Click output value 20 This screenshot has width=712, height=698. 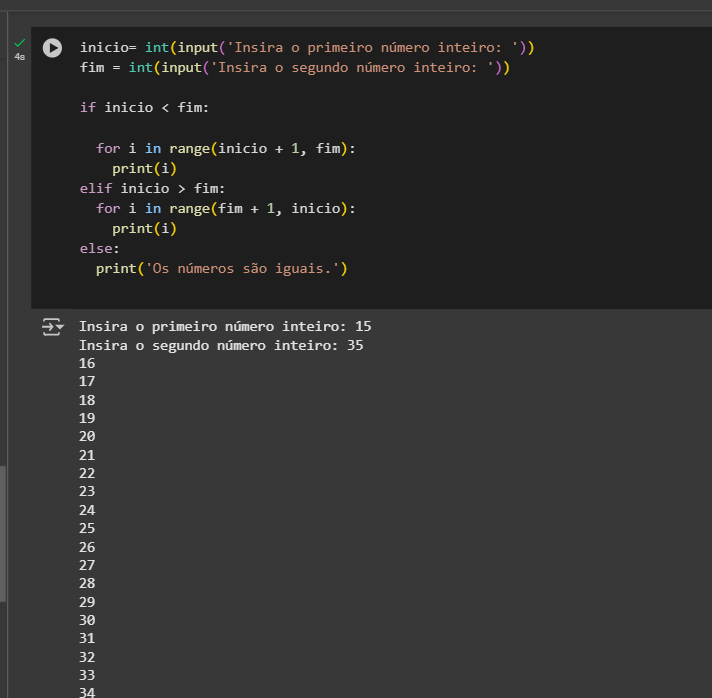[87, 436]
